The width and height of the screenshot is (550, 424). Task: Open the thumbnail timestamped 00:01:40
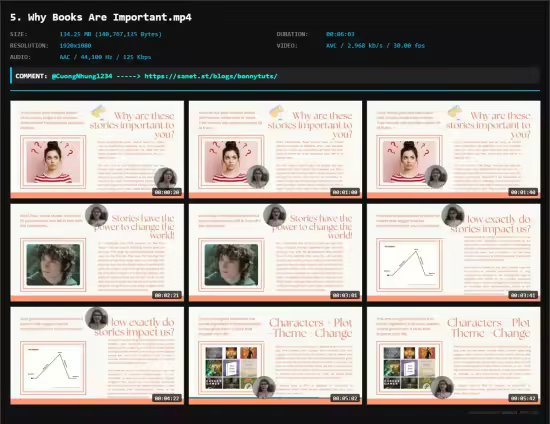[454, 149]
